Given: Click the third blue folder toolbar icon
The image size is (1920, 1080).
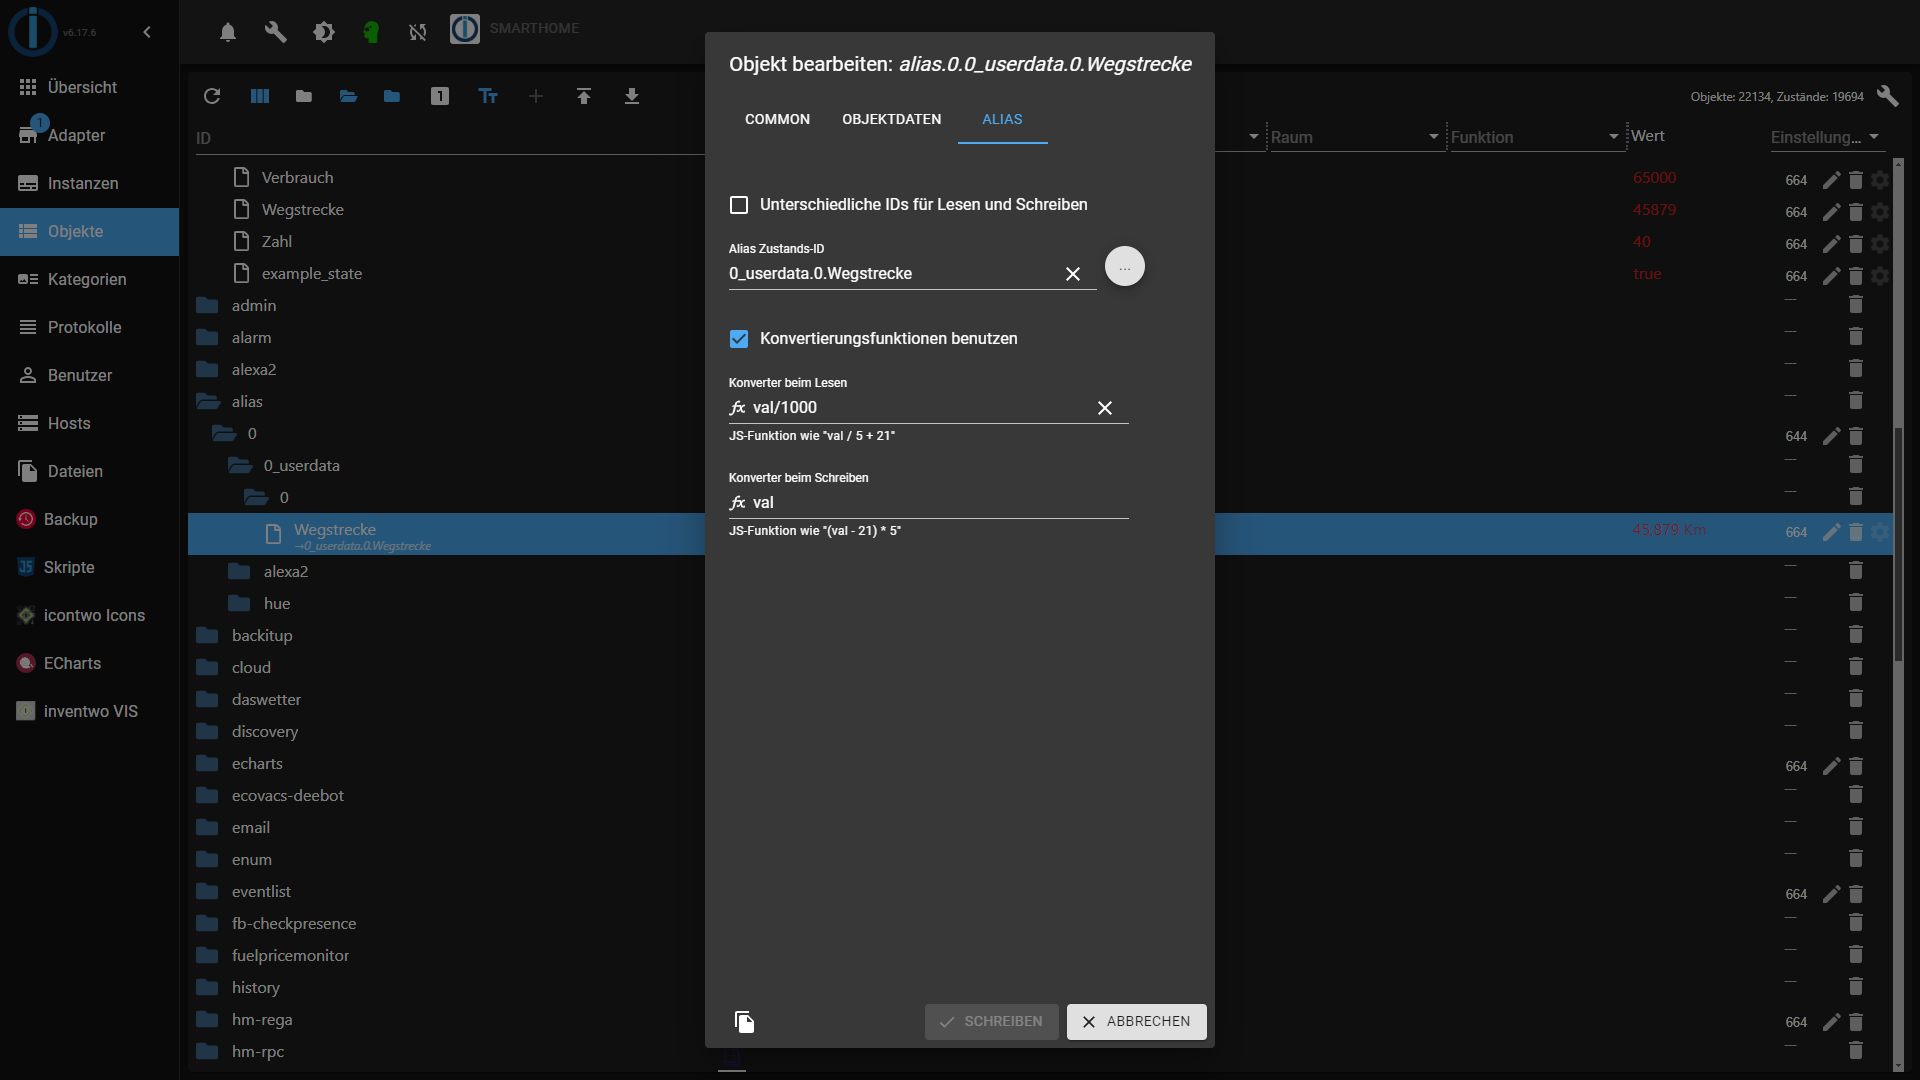Looking at the screenshot, I should click(x=392, y=96).
